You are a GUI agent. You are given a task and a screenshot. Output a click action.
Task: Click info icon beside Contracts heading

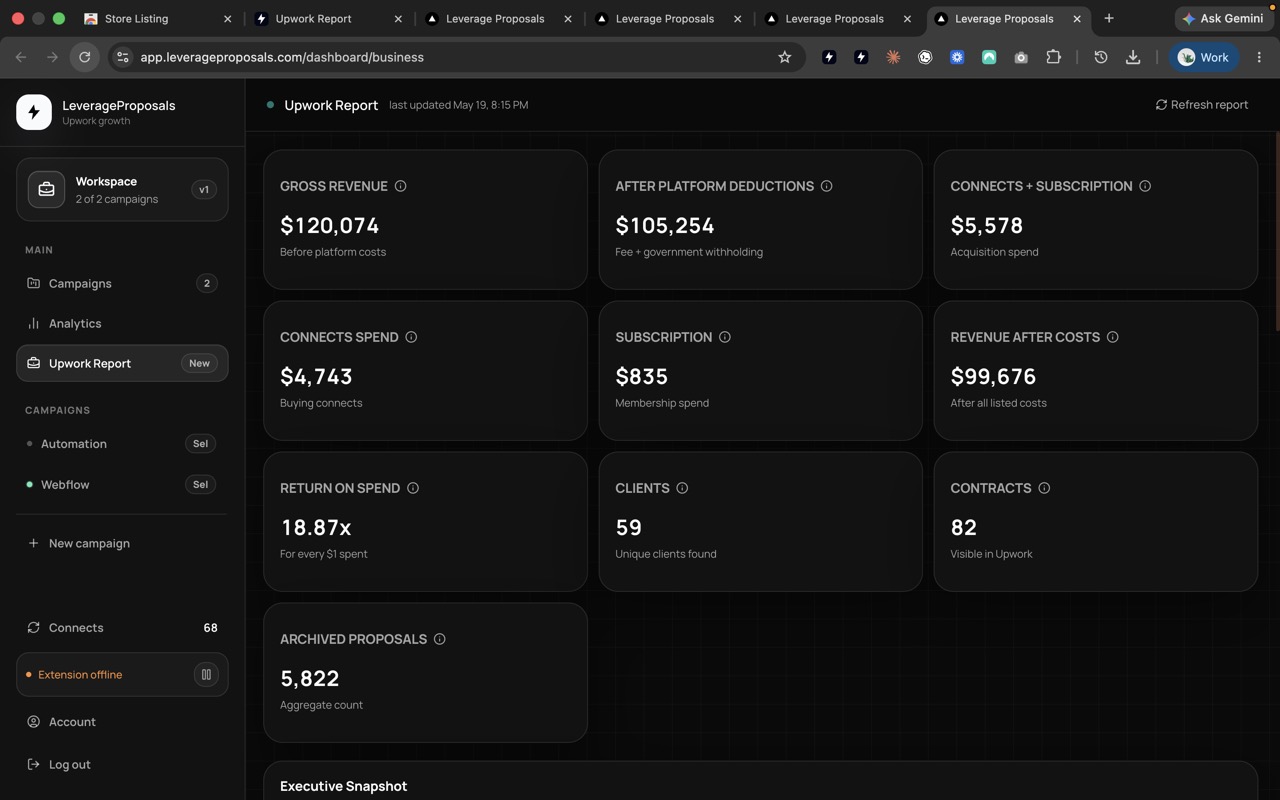click(1044, 488)
